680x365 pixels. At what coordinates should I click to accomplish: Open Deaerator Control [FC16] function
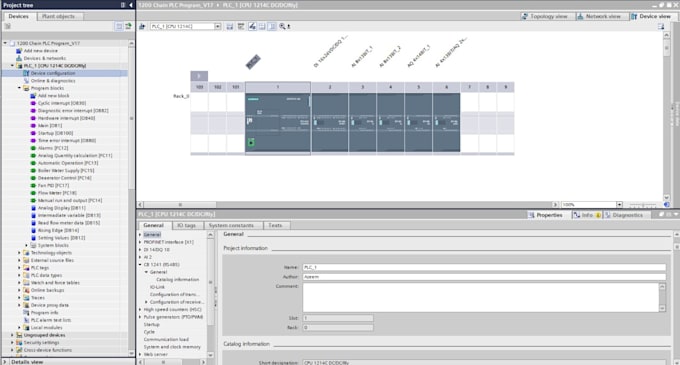(x=64, y=178)
